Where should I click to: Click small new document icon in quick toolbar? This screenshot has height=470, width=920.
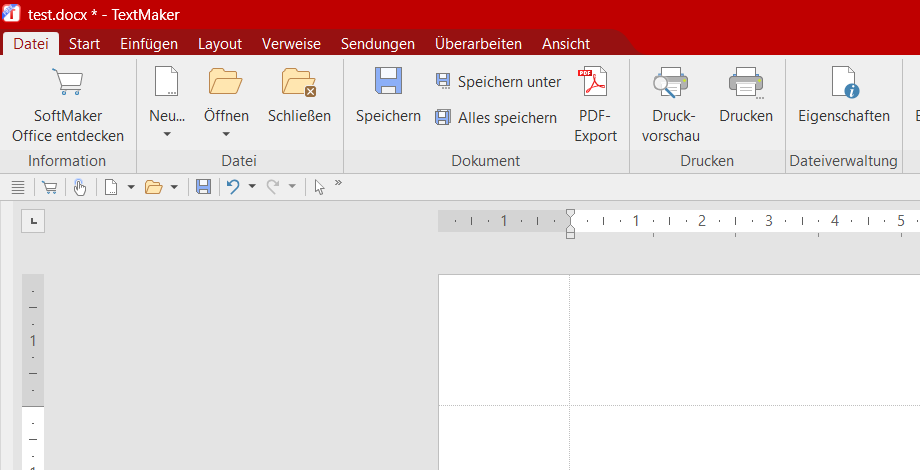(x=111, y=187)
